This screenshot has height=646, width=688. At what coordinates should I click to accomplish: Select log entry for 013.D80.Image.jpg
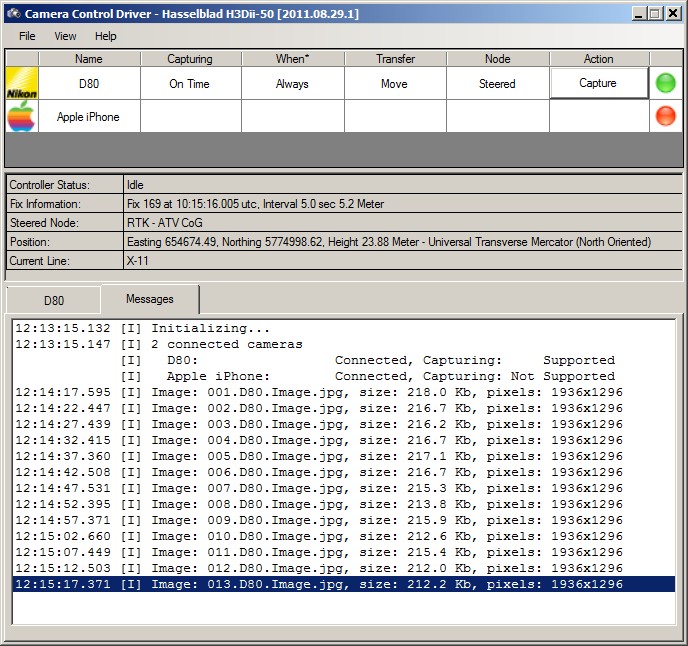point(343,584)
